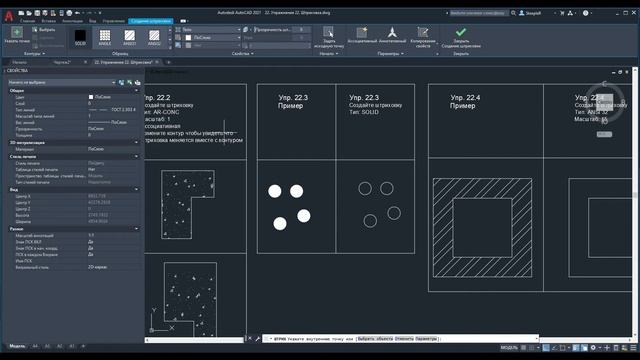Screen dimensions: 640x360
Task: Open the Управление ribbon tab
Action: 113,21
